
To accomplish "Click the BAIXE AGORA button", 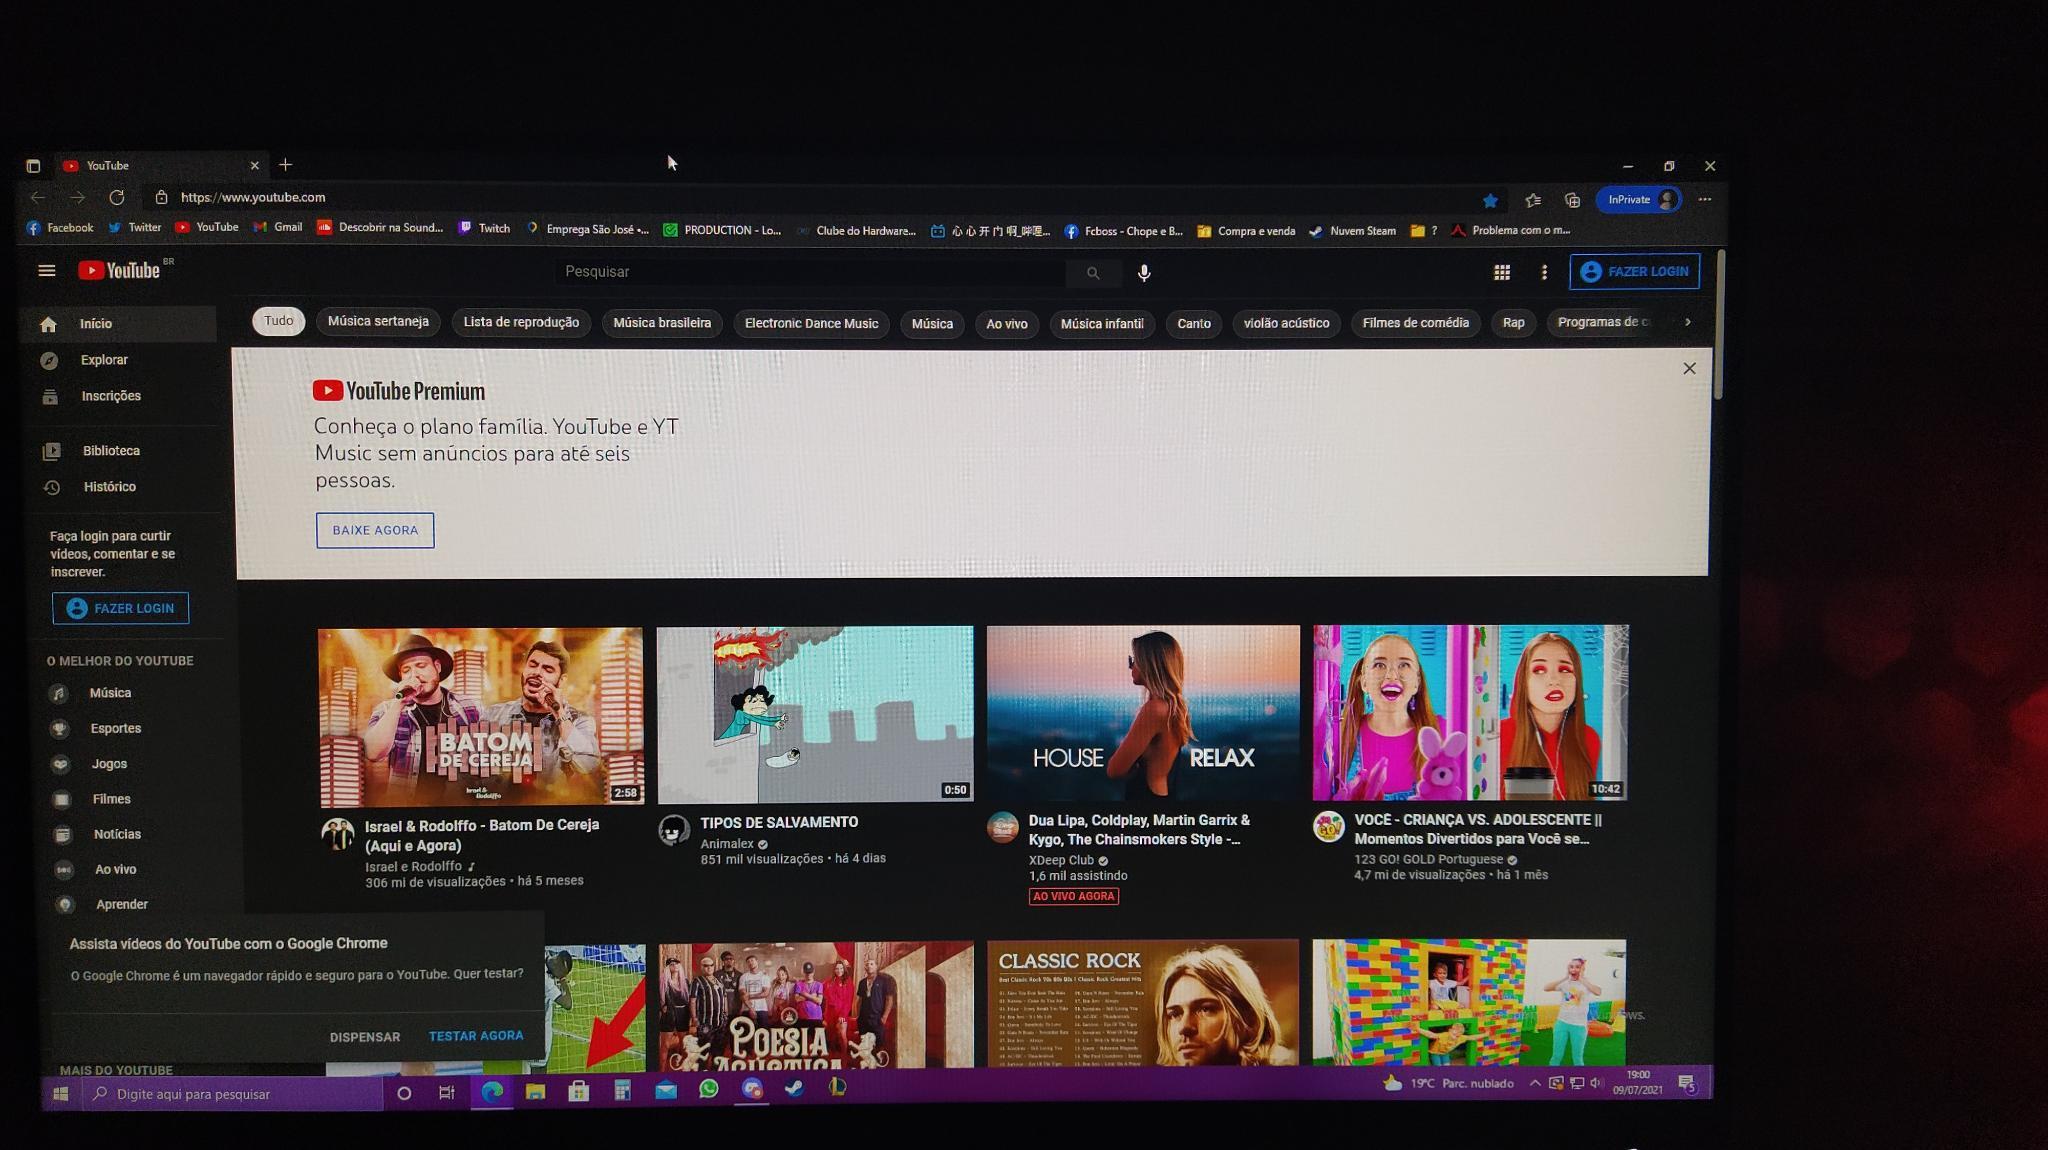I will coord(375,530).
